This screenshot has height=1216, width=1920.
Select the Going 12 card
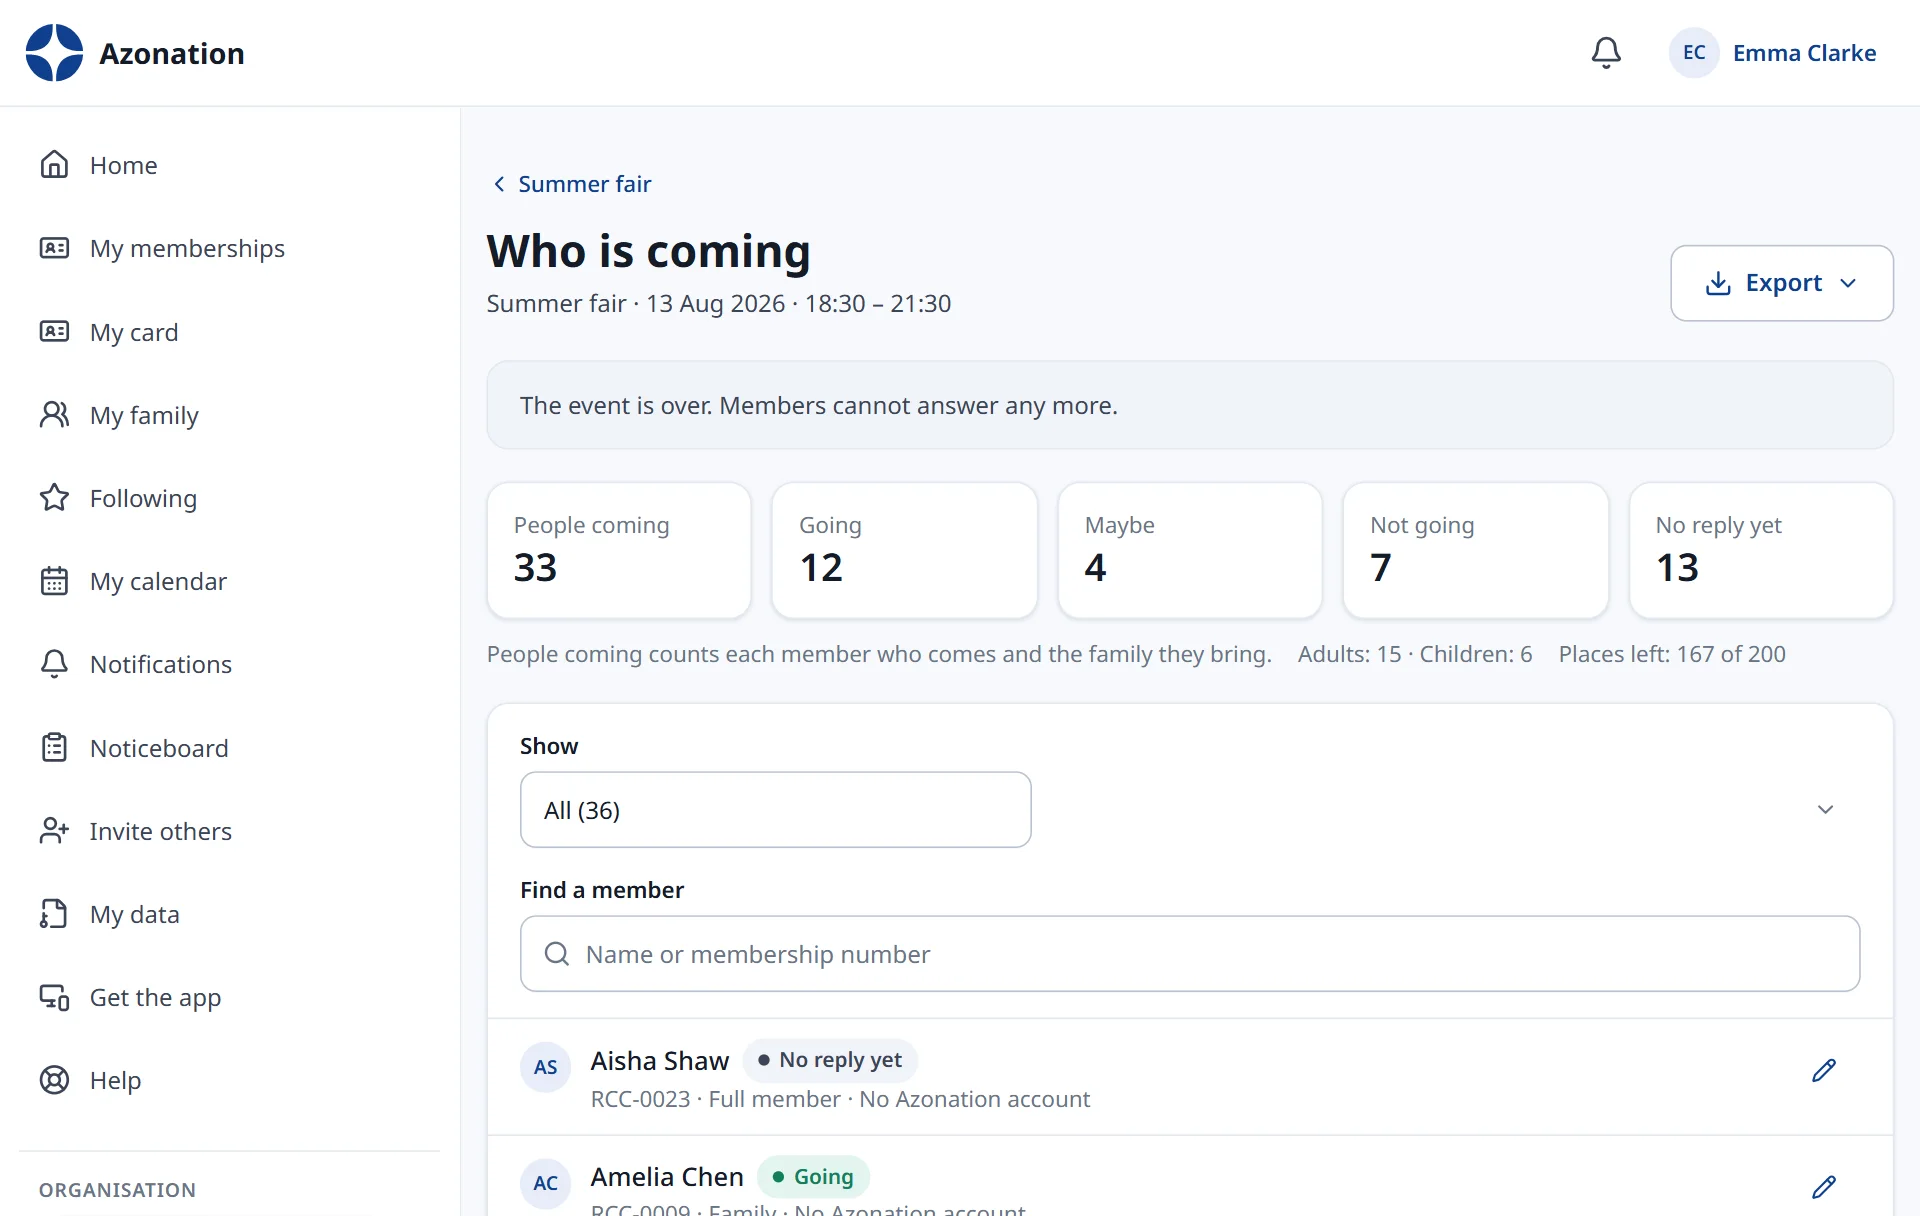click(904, 551)
